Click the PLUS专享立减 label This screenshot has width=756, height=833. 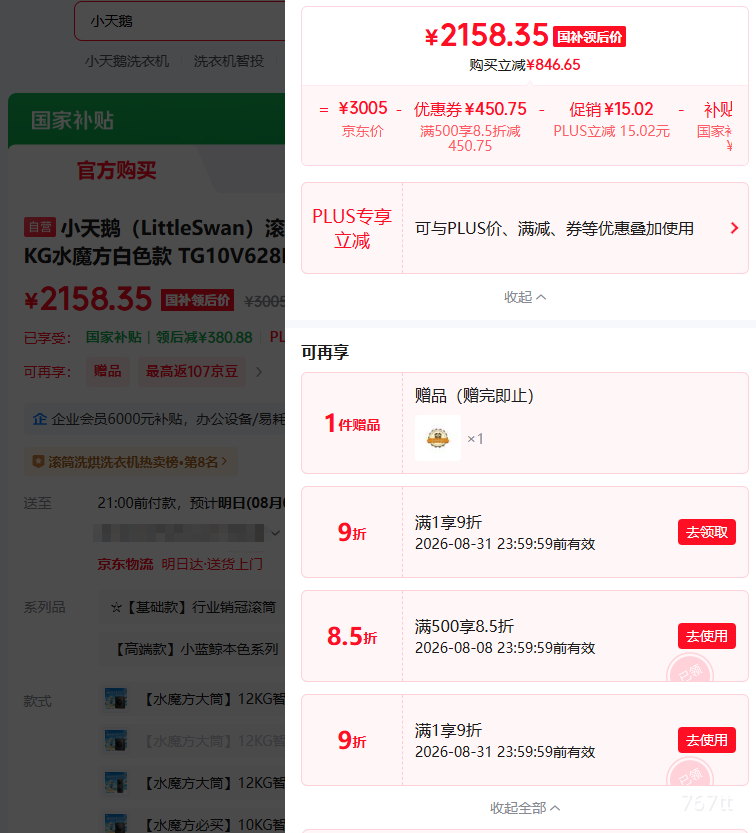click(x=352, y=228)
